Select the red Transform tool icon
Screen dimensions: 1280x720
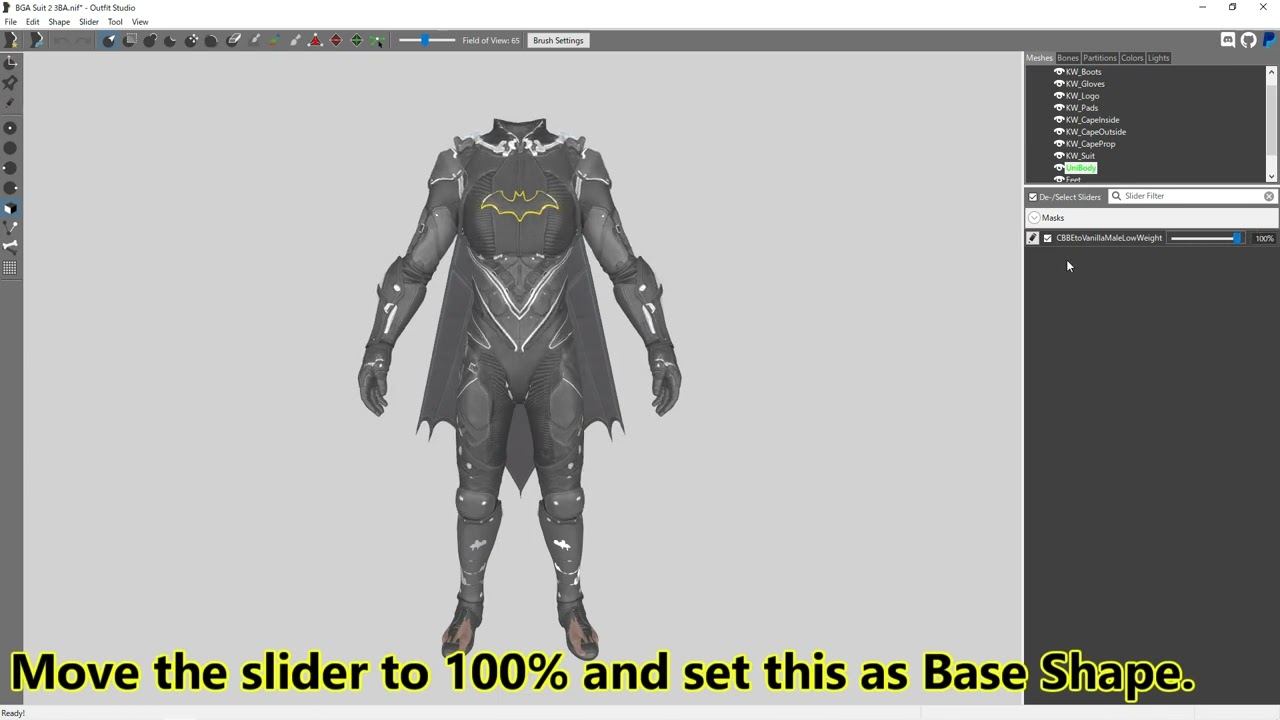[315, 40]
